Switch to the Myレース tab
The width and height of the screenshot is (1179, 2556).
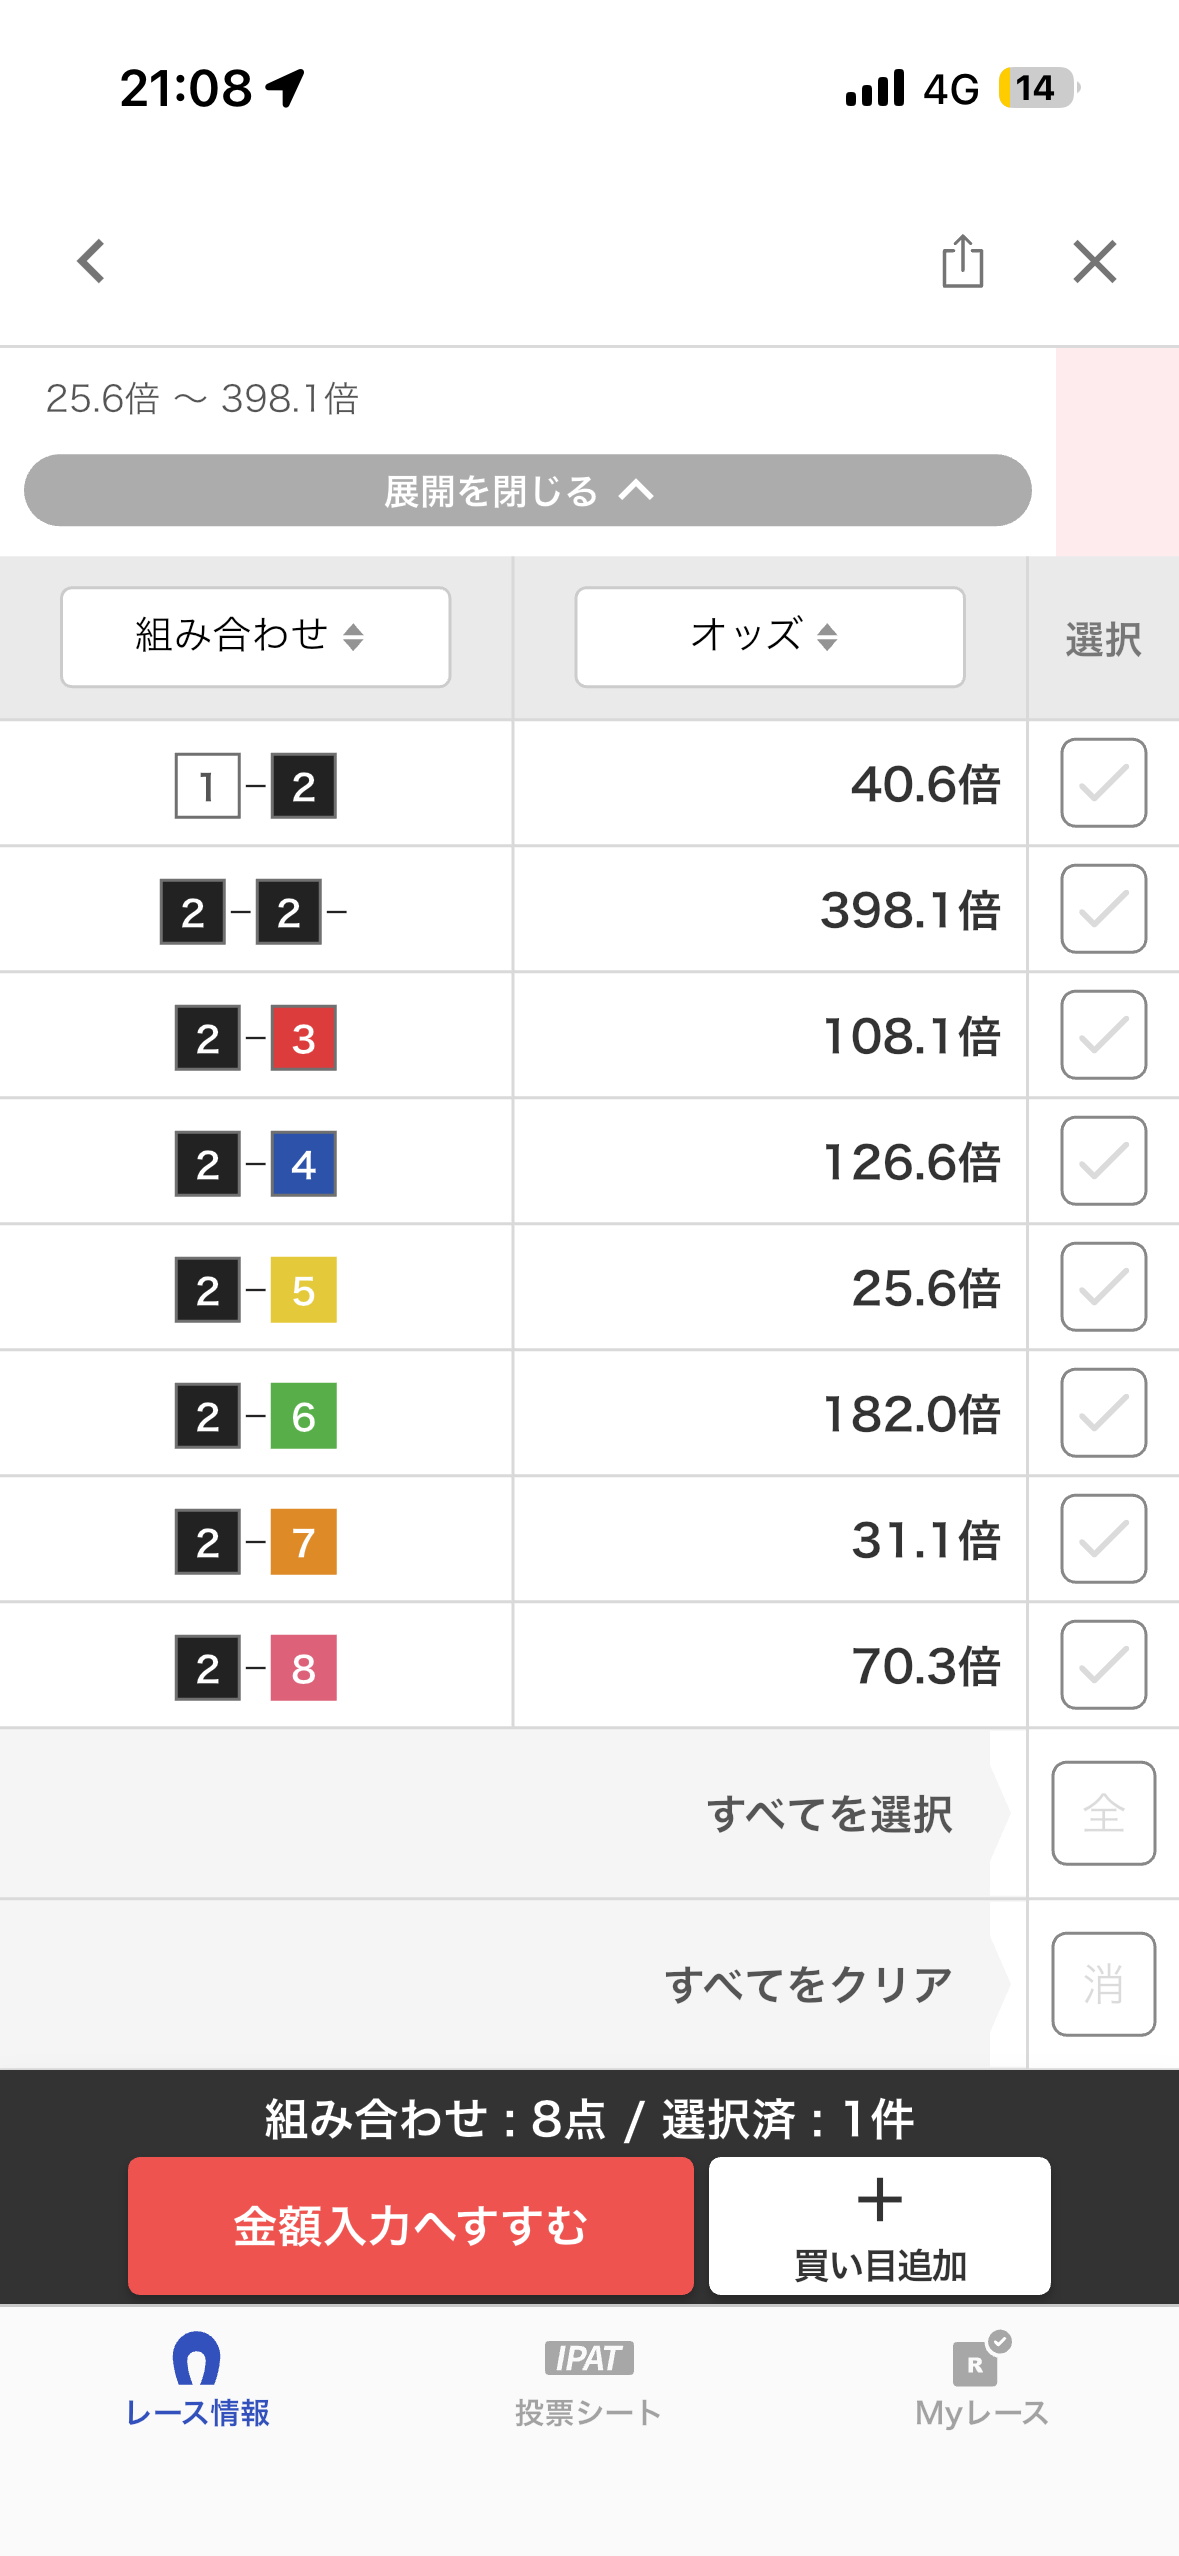[981, 2384]
